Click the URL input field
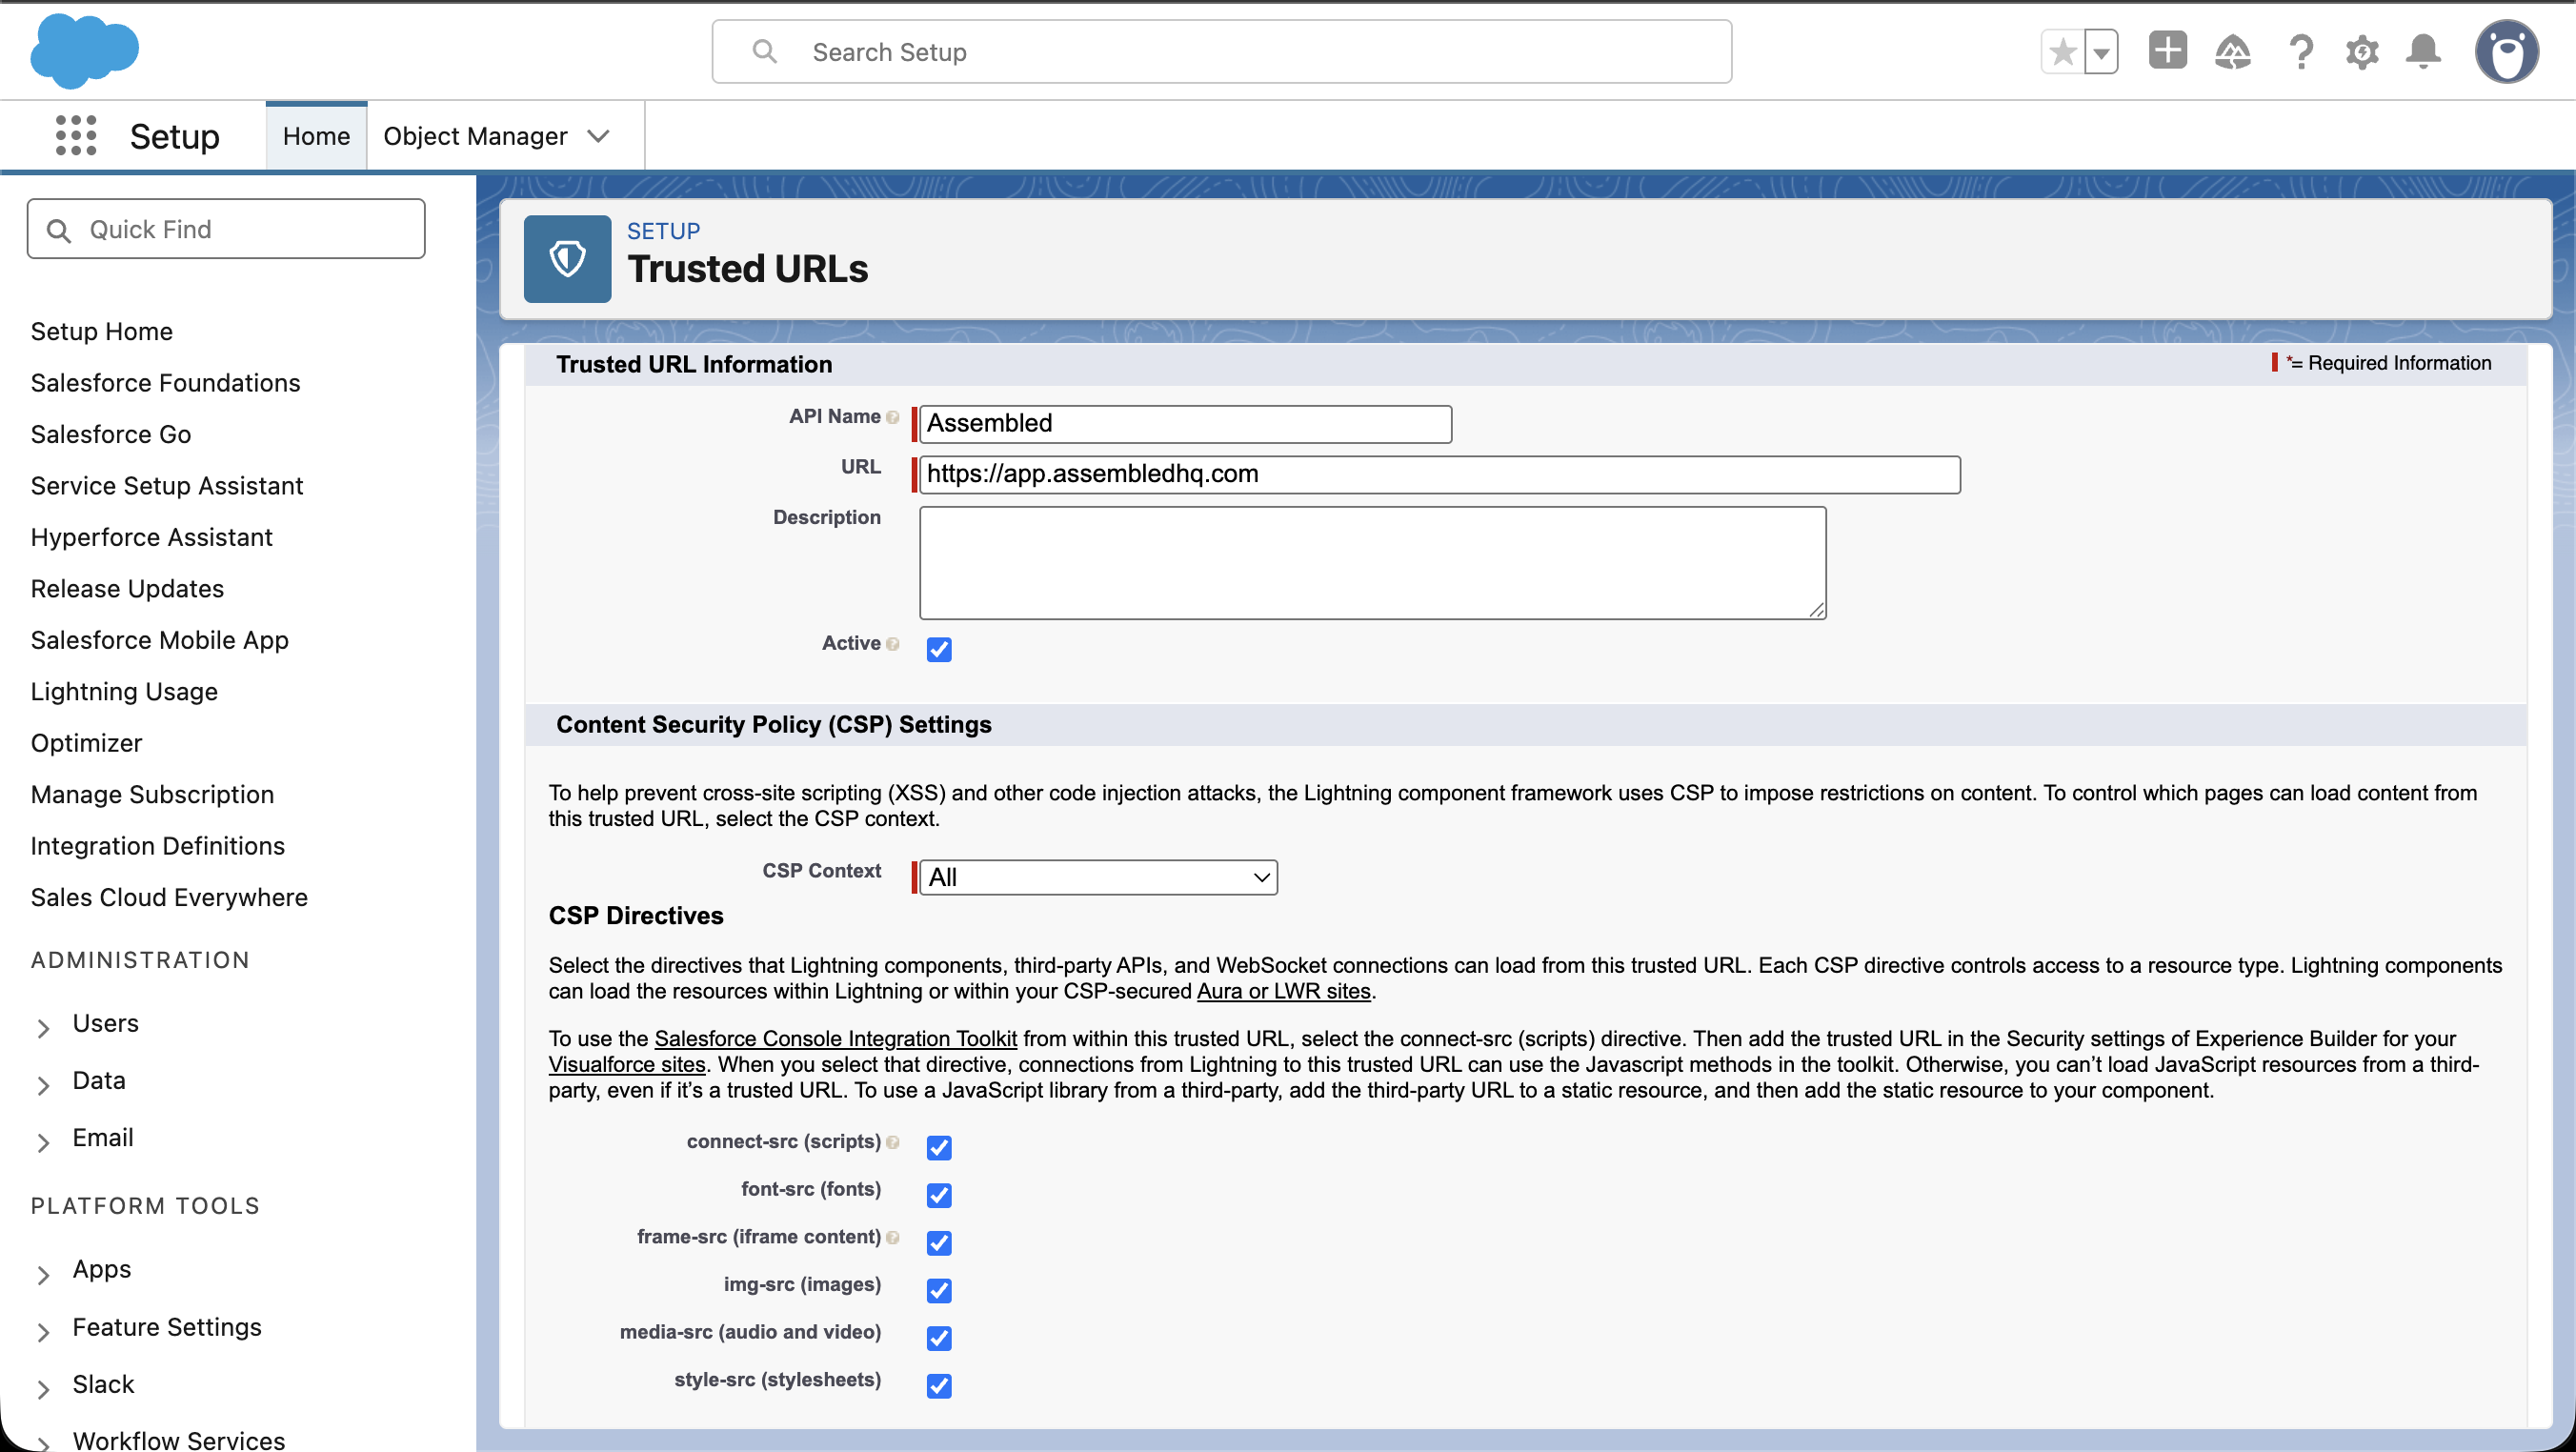2576x1452 pixels. tap(1439, 474)
